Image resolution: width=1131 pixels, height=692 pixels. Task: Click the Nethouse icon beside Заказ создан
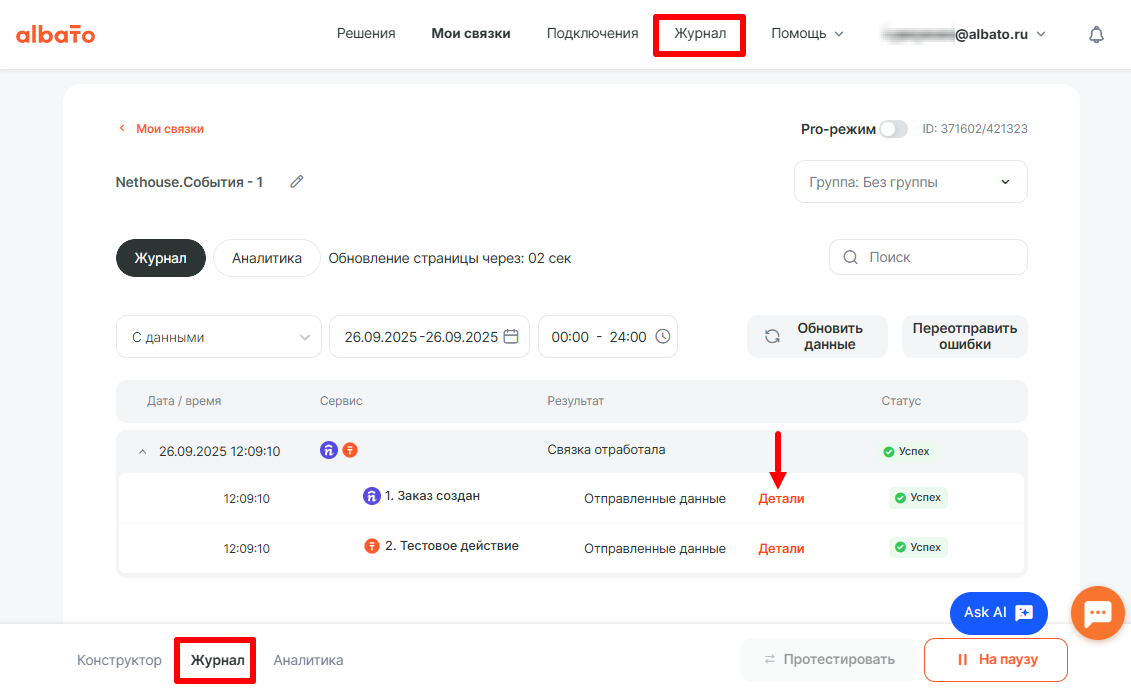[x=371, y=496]
